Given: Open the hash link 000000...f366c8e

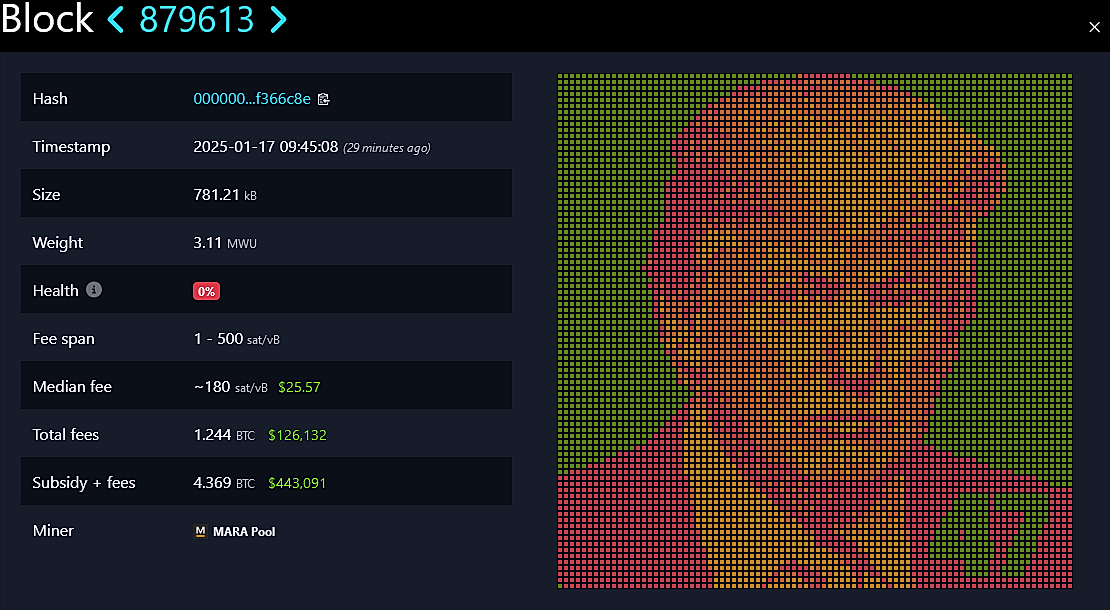Looking at the screenshot, I should tap(252, 99).
